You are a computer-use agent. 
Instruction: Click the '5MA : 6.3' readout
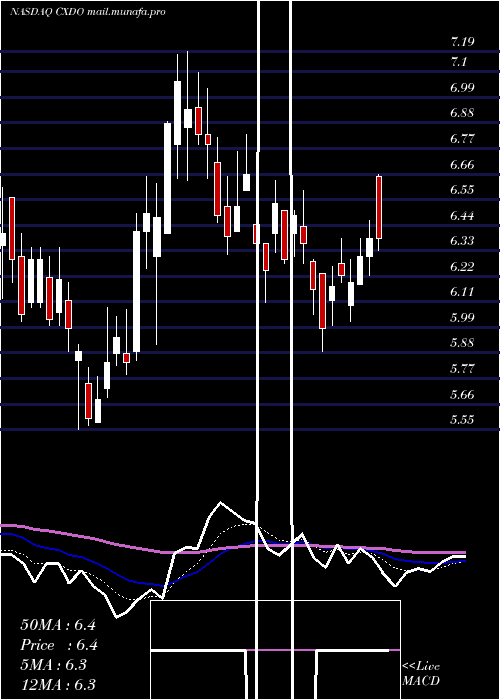coord(54,665)
